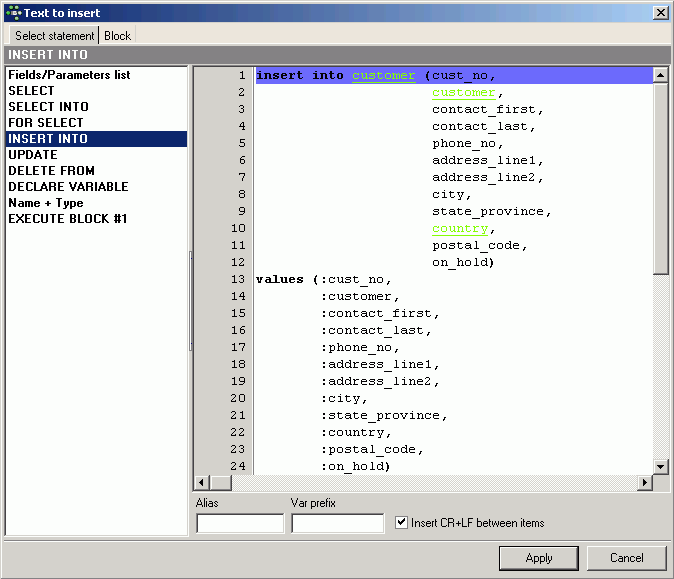Choose the DECLARE VARIABLE template
The width and height of the screenshot is (674, 579).
click(96, 187)
